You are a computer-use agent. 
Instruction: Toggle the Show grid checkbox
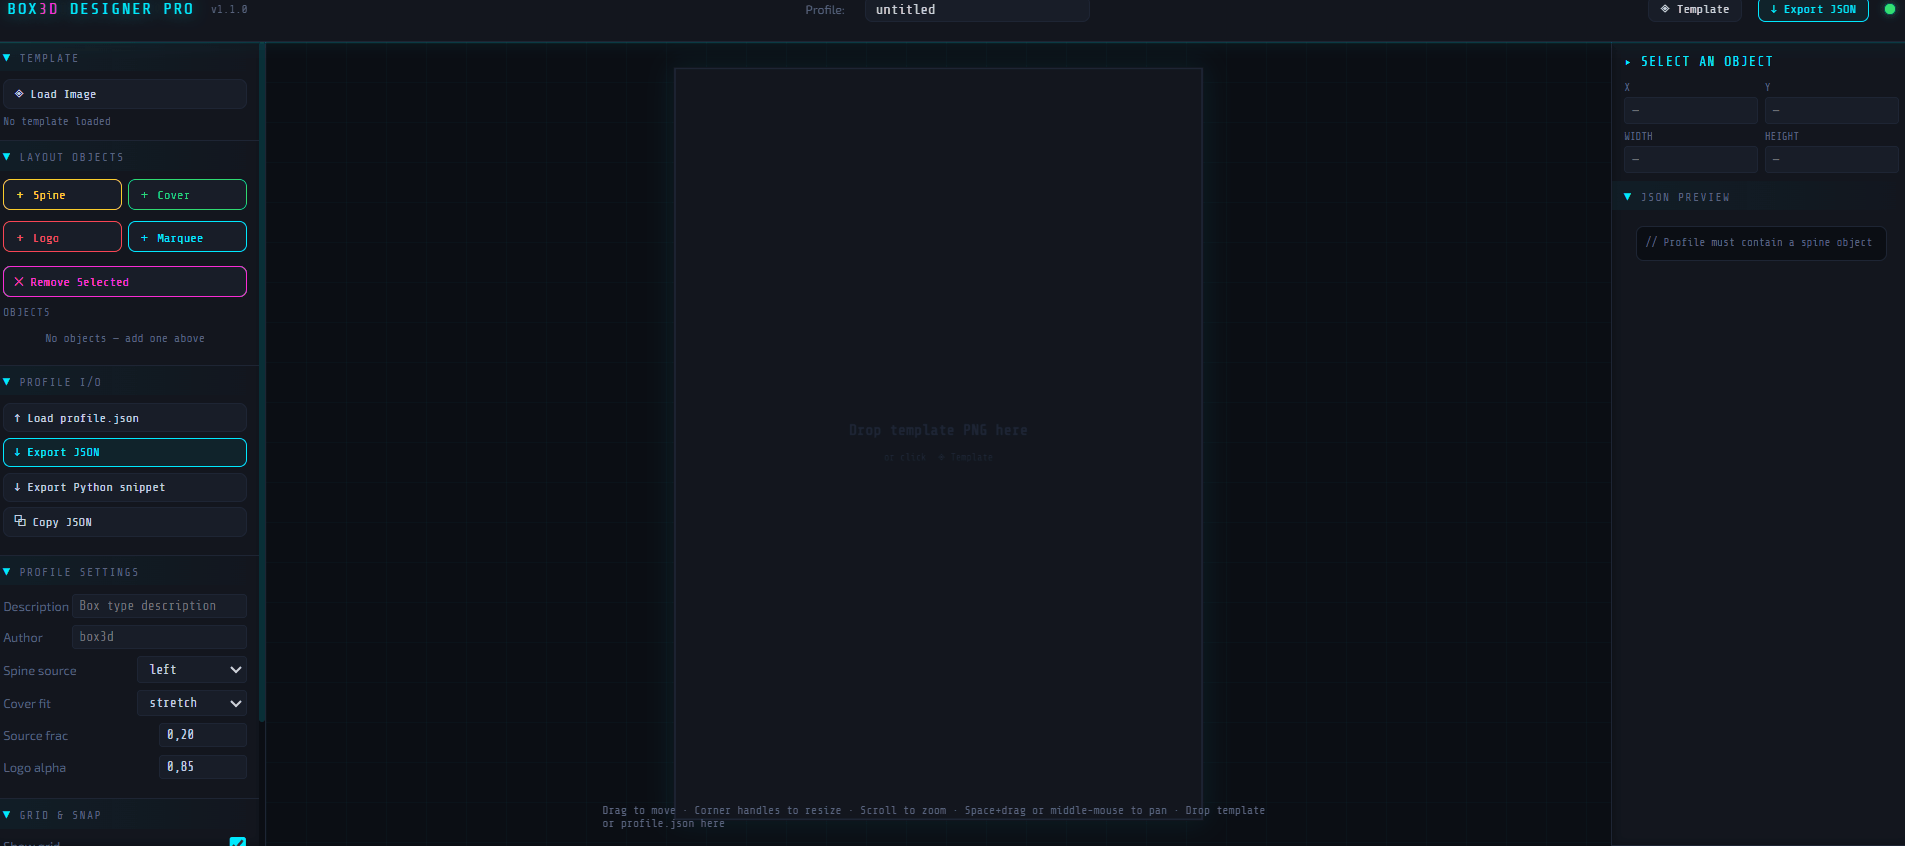(238, 842)
